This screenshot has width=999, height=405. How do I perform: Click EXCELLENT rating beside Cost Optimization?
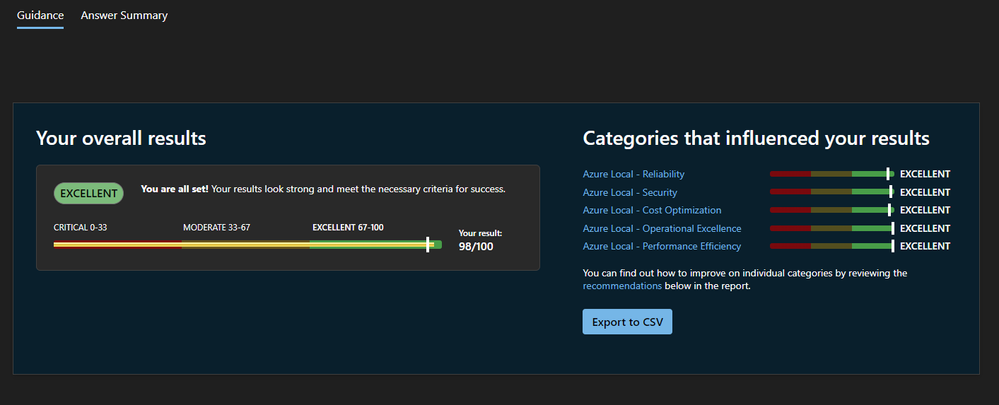coord(925,210)
